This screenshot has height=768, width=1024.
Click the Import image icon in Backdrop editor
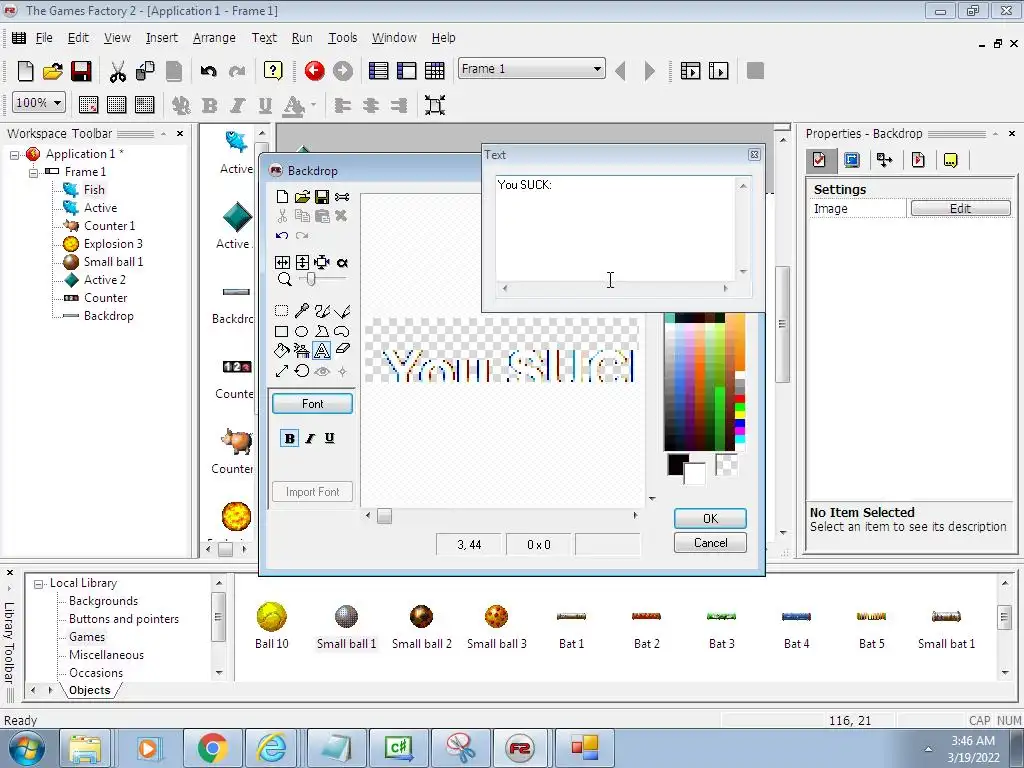coord(302,197)
